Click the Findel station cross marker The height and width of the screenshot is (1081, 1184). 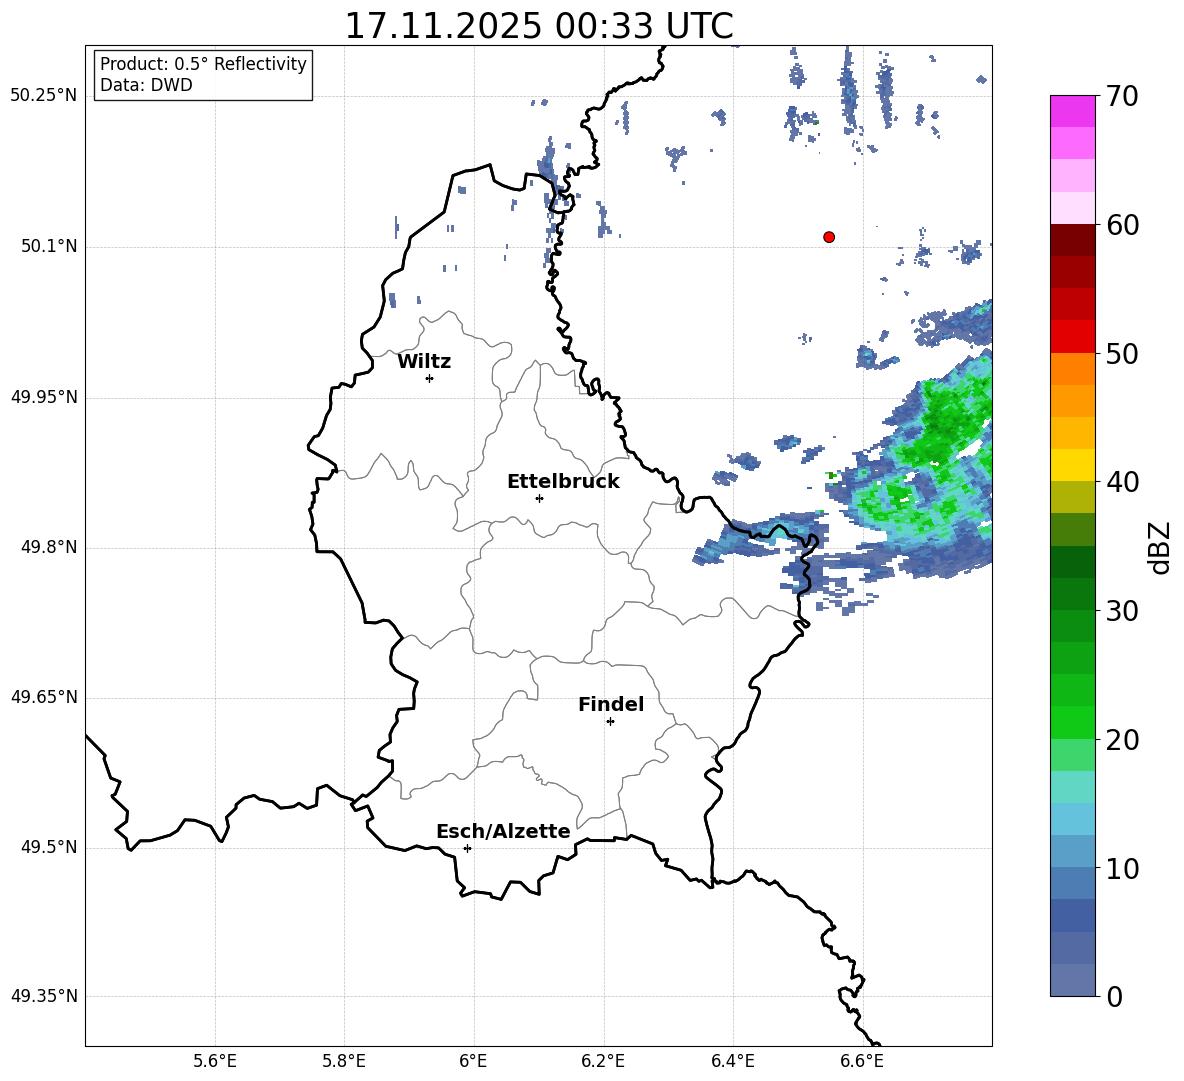click(x=610, y=722)
